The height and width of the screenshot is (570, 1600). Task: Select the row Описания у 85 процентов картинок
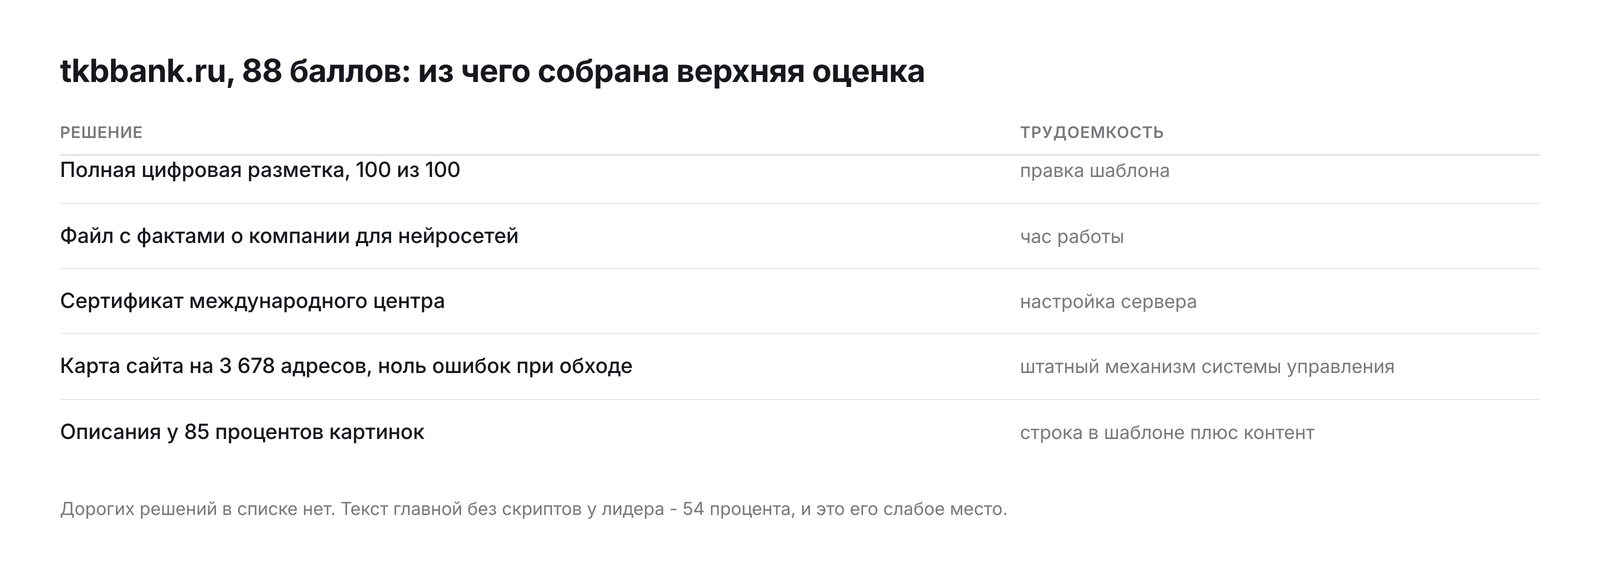(800, 432)
